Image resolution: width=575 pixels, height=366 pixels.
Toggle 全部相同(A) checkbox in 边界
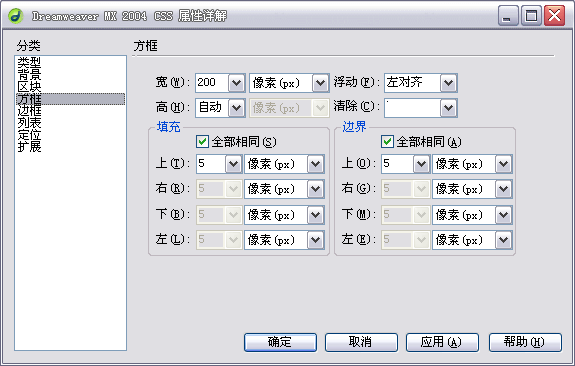tap(388, 142)
